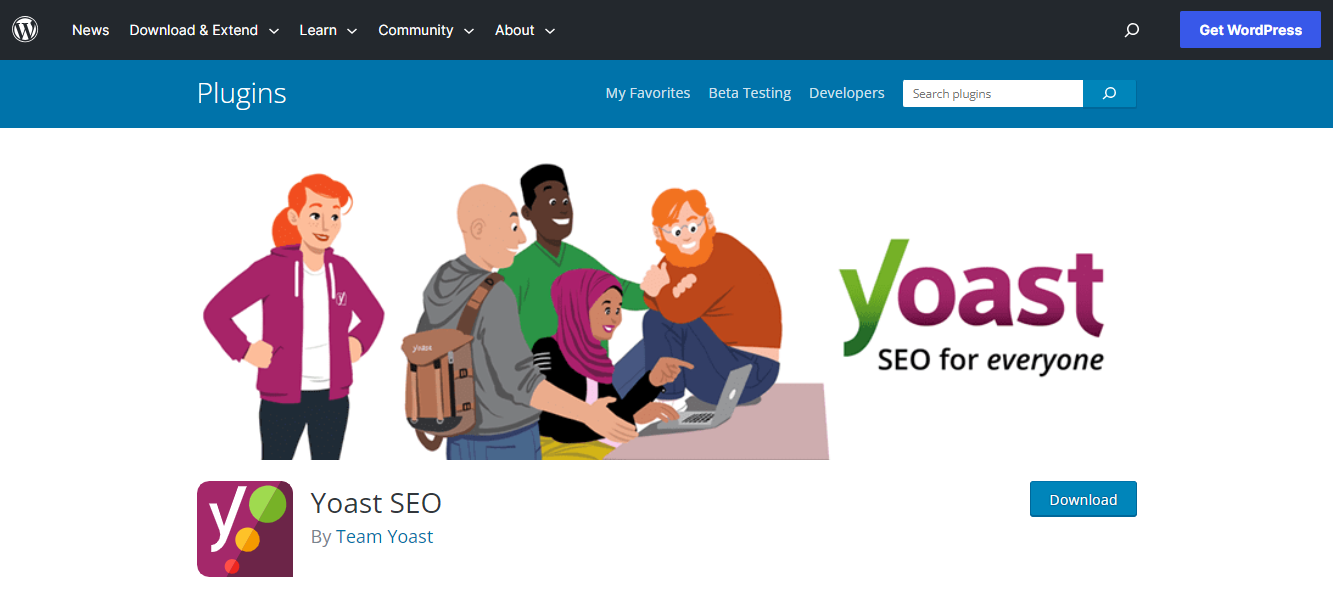This screenshot has height=594, width=1333.
Task: Expand the Download & Extend menu
Action: pos(204,30)
